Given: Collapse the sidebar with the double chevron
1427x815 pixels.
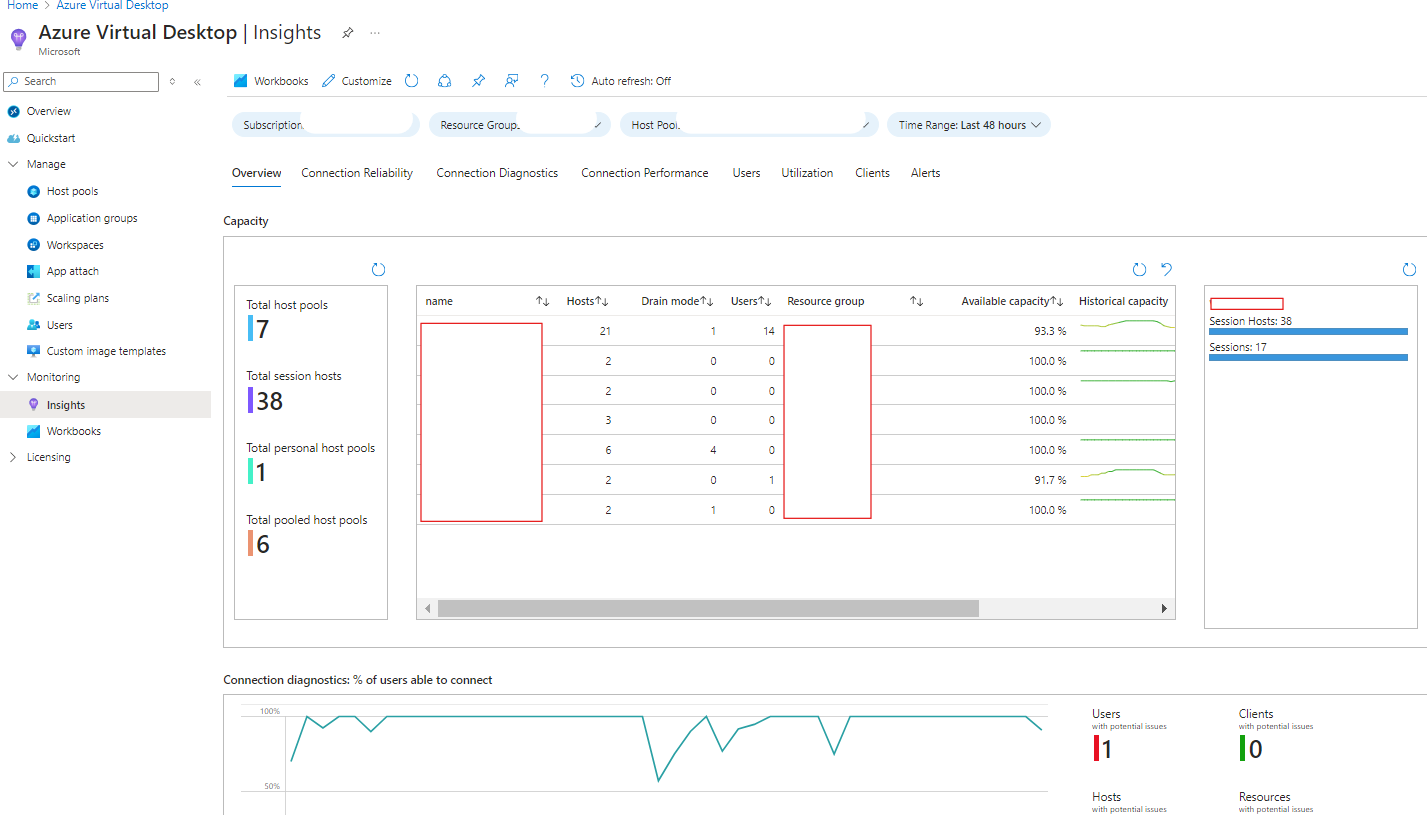Looking at the screenshot, I should click(197, 82).
